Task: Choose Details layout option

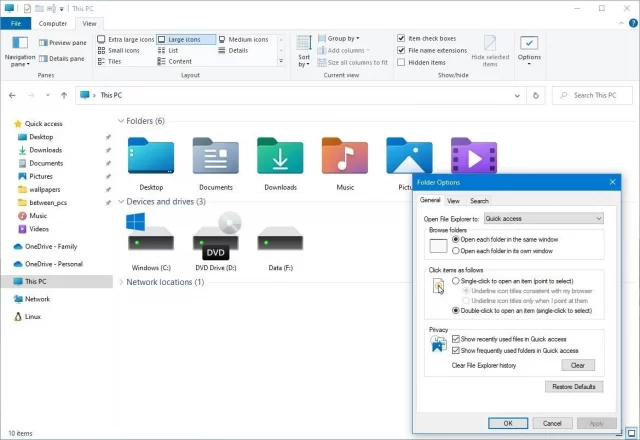Action: [x=233, y=50]
